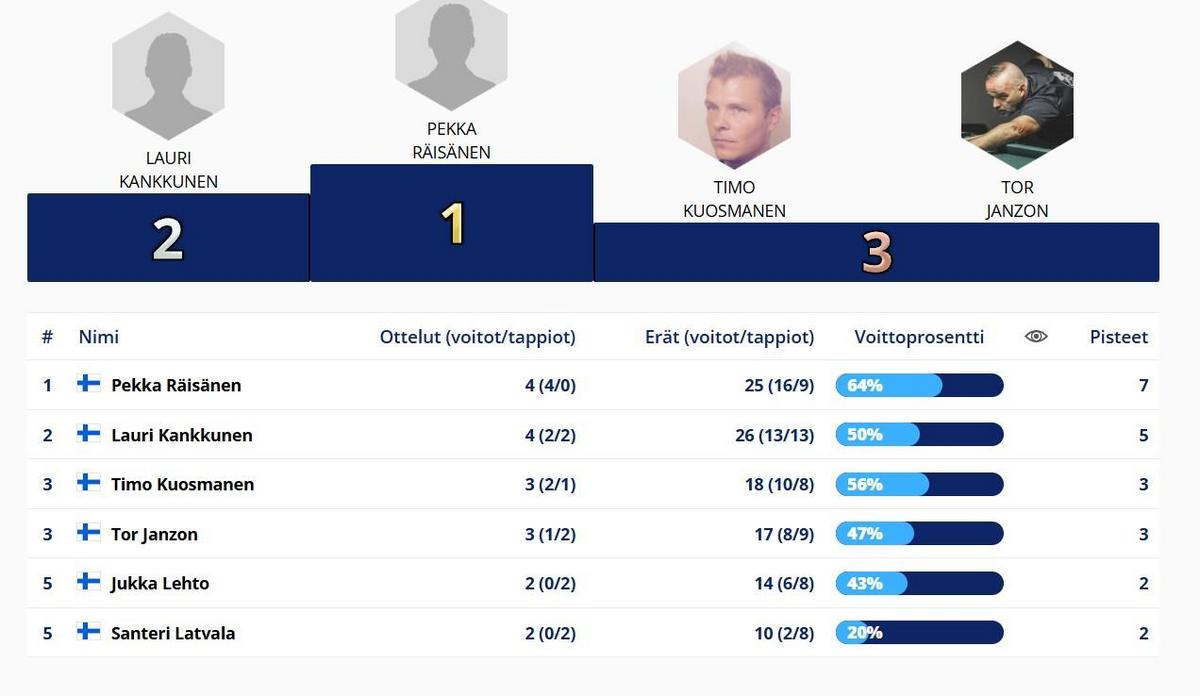
Task: Open Pekka Räisänen player link in table
Action: pyautogui.click(x=176, y=385)
